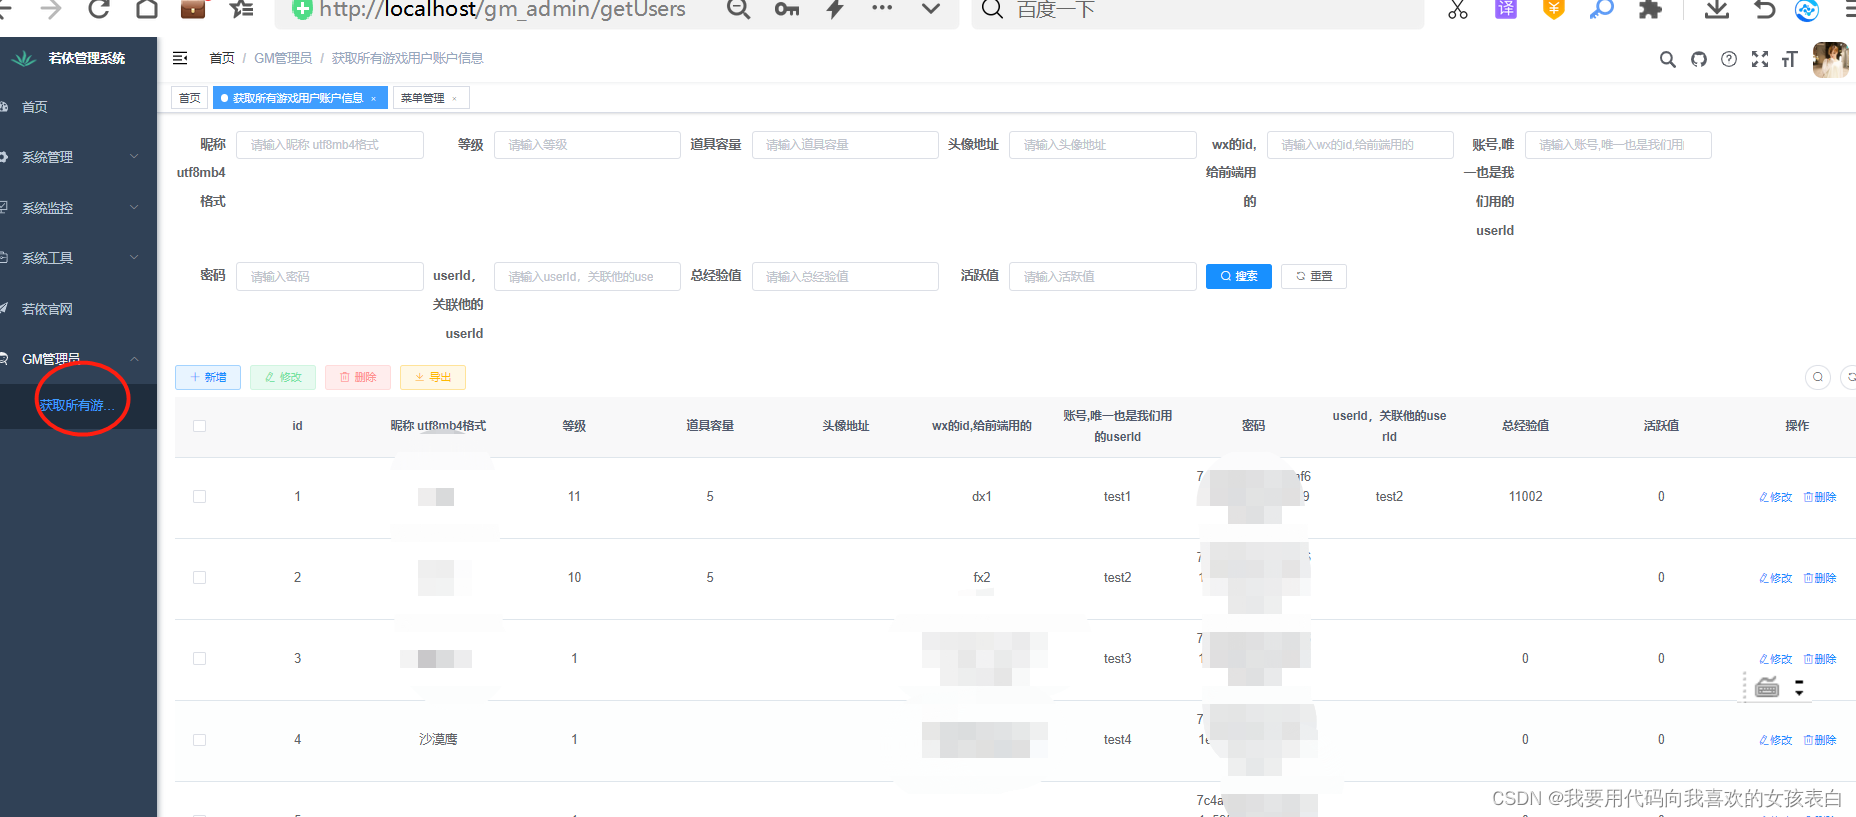
Task: Click 修改 for the test1 row
Action: pos(1776,497)
